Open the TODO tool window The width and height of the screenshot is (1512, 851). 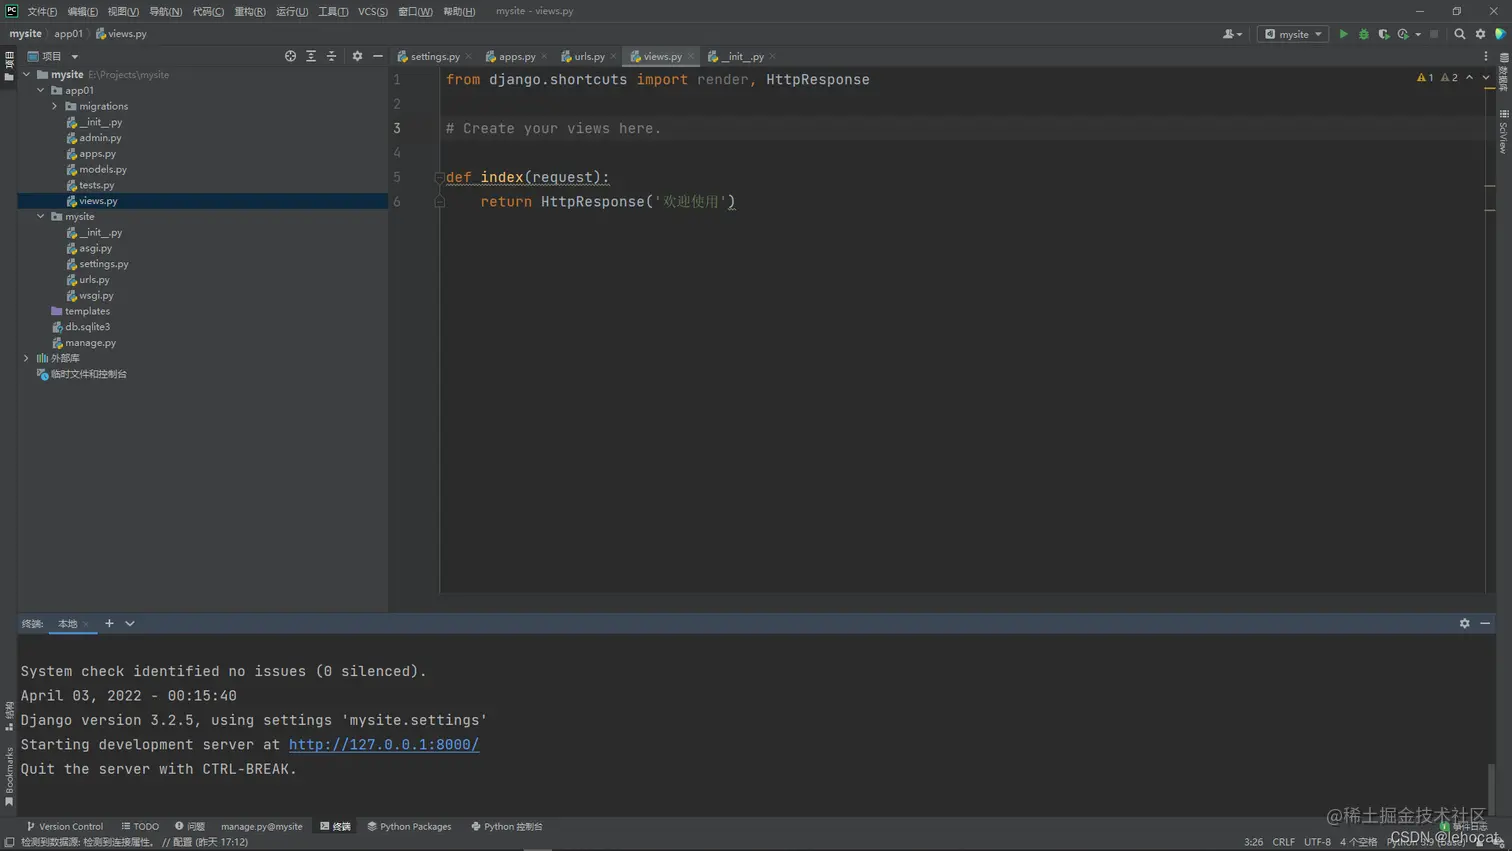tap(140, 826)
